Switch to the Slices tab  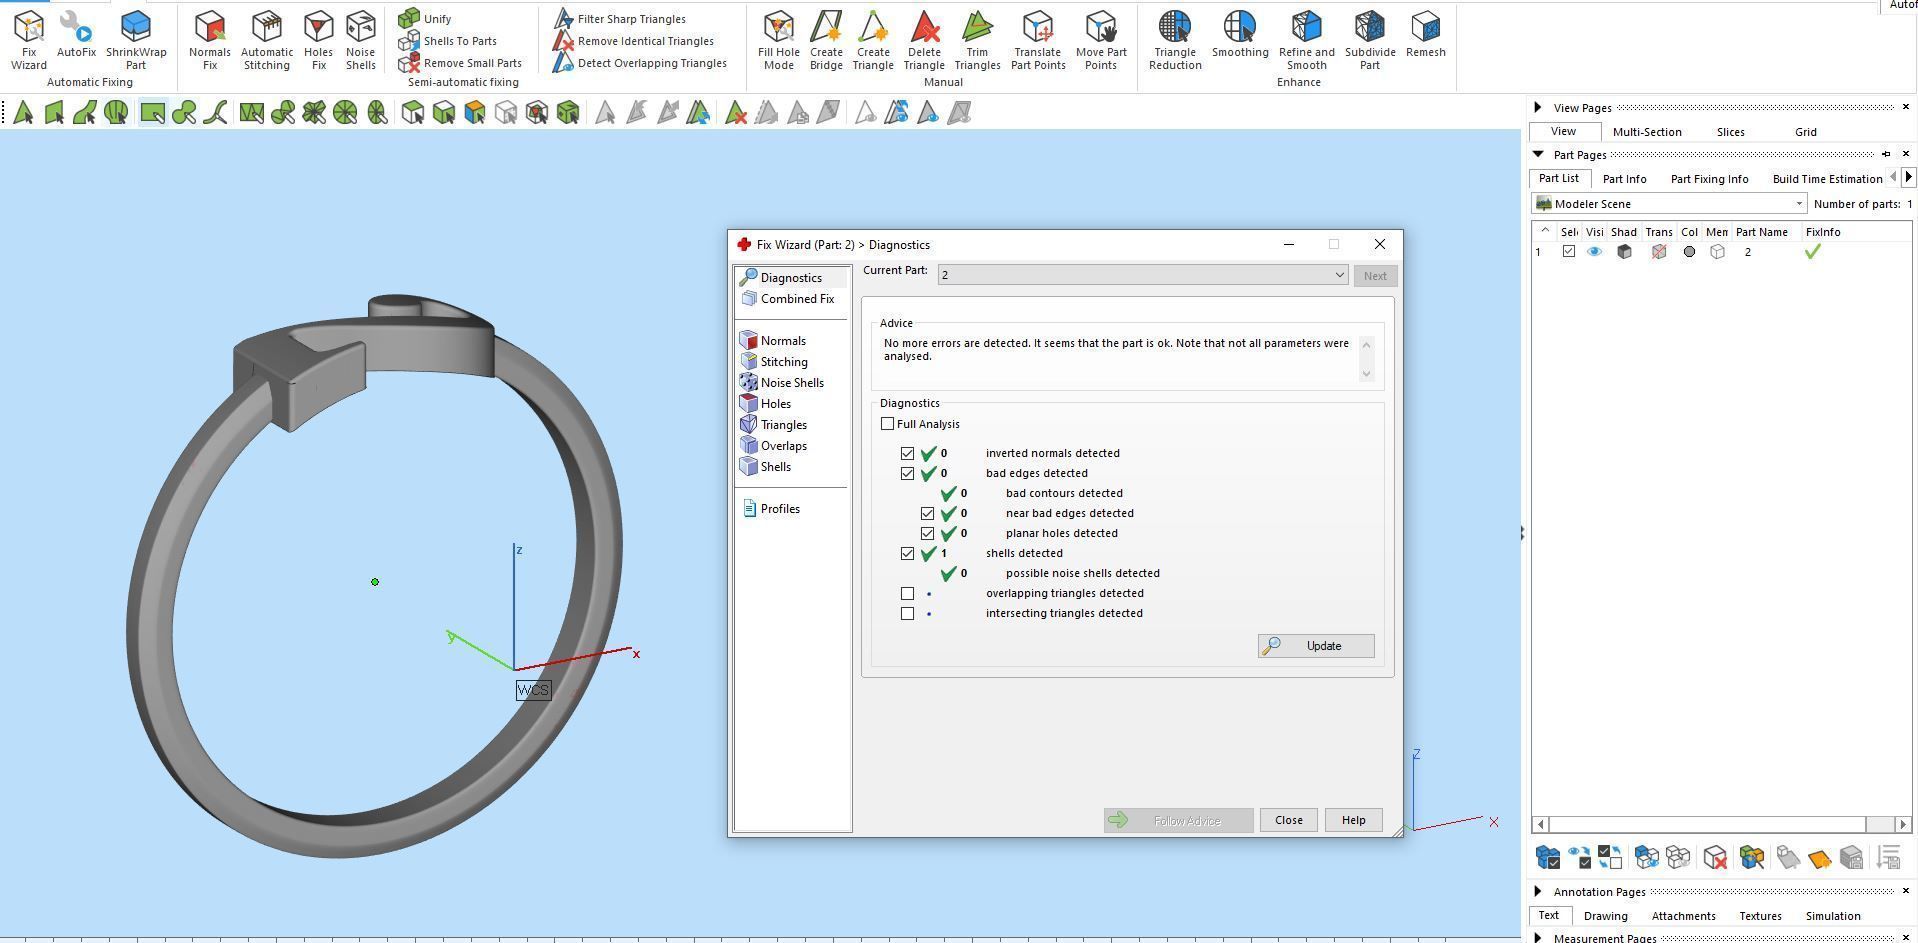click(1730, 132)
